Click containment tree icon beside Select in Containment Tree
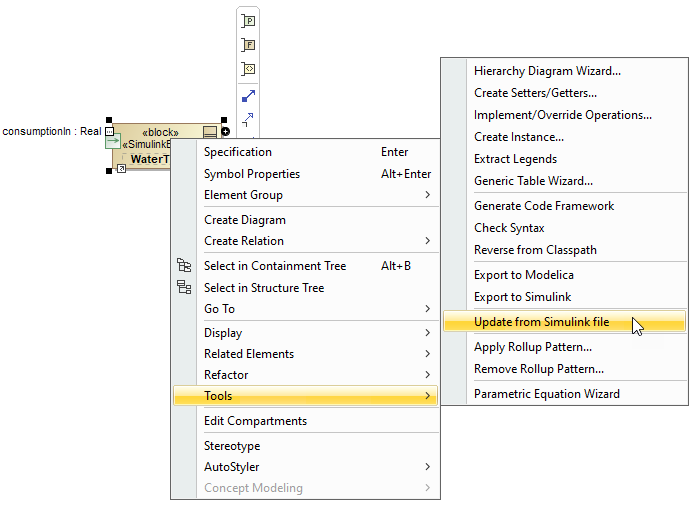This screenshot has width=697, height=505. tap(184, 266)
